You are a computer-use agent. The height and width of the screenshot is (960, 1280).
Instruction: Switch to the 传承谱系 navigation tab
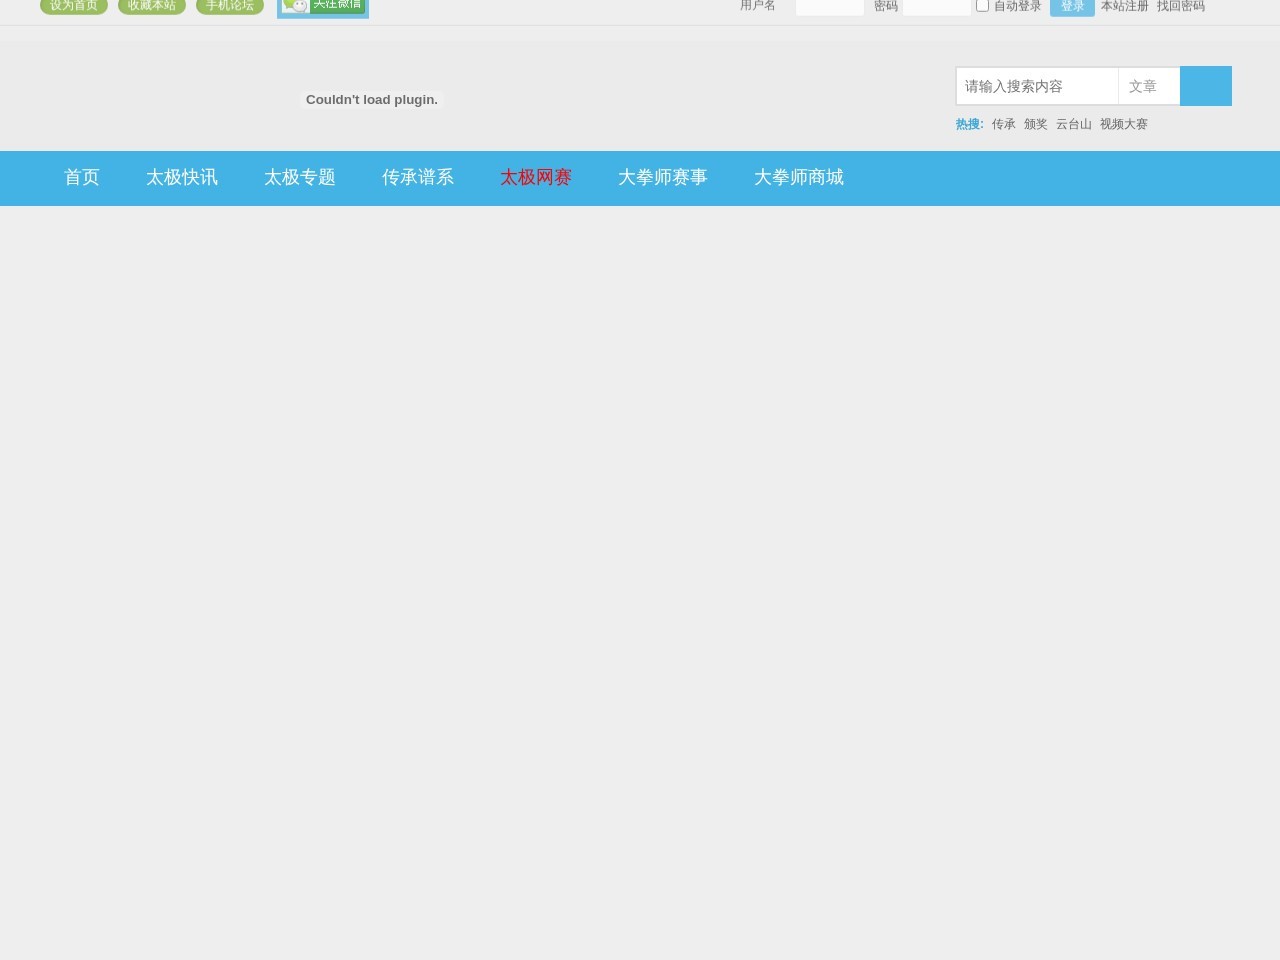418,178
